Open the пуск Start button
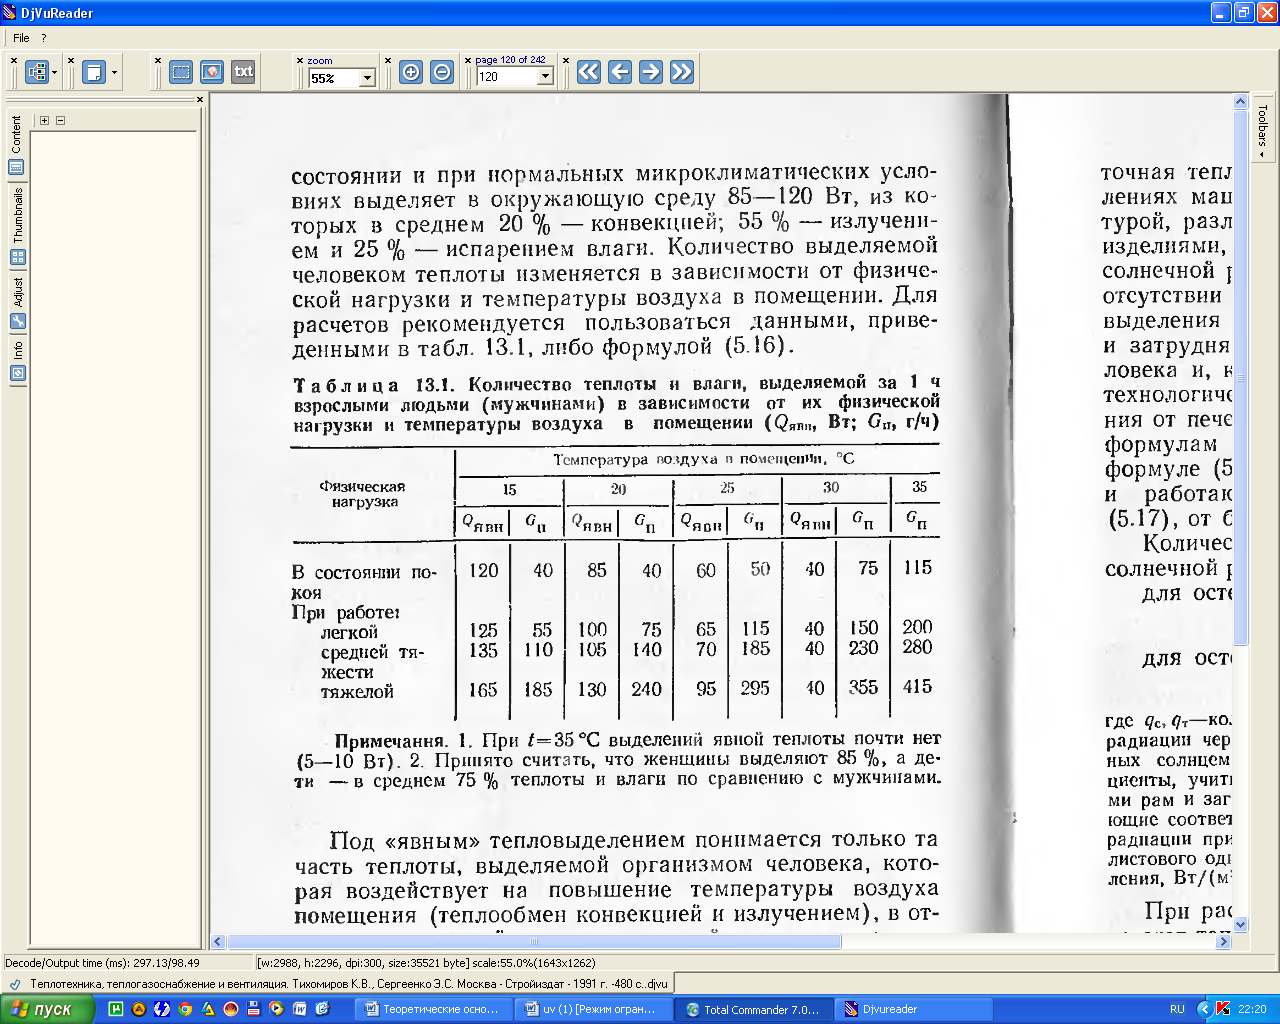Image resolution: width=1280 pixels, height=1024 pixels. click(47, 1009)
